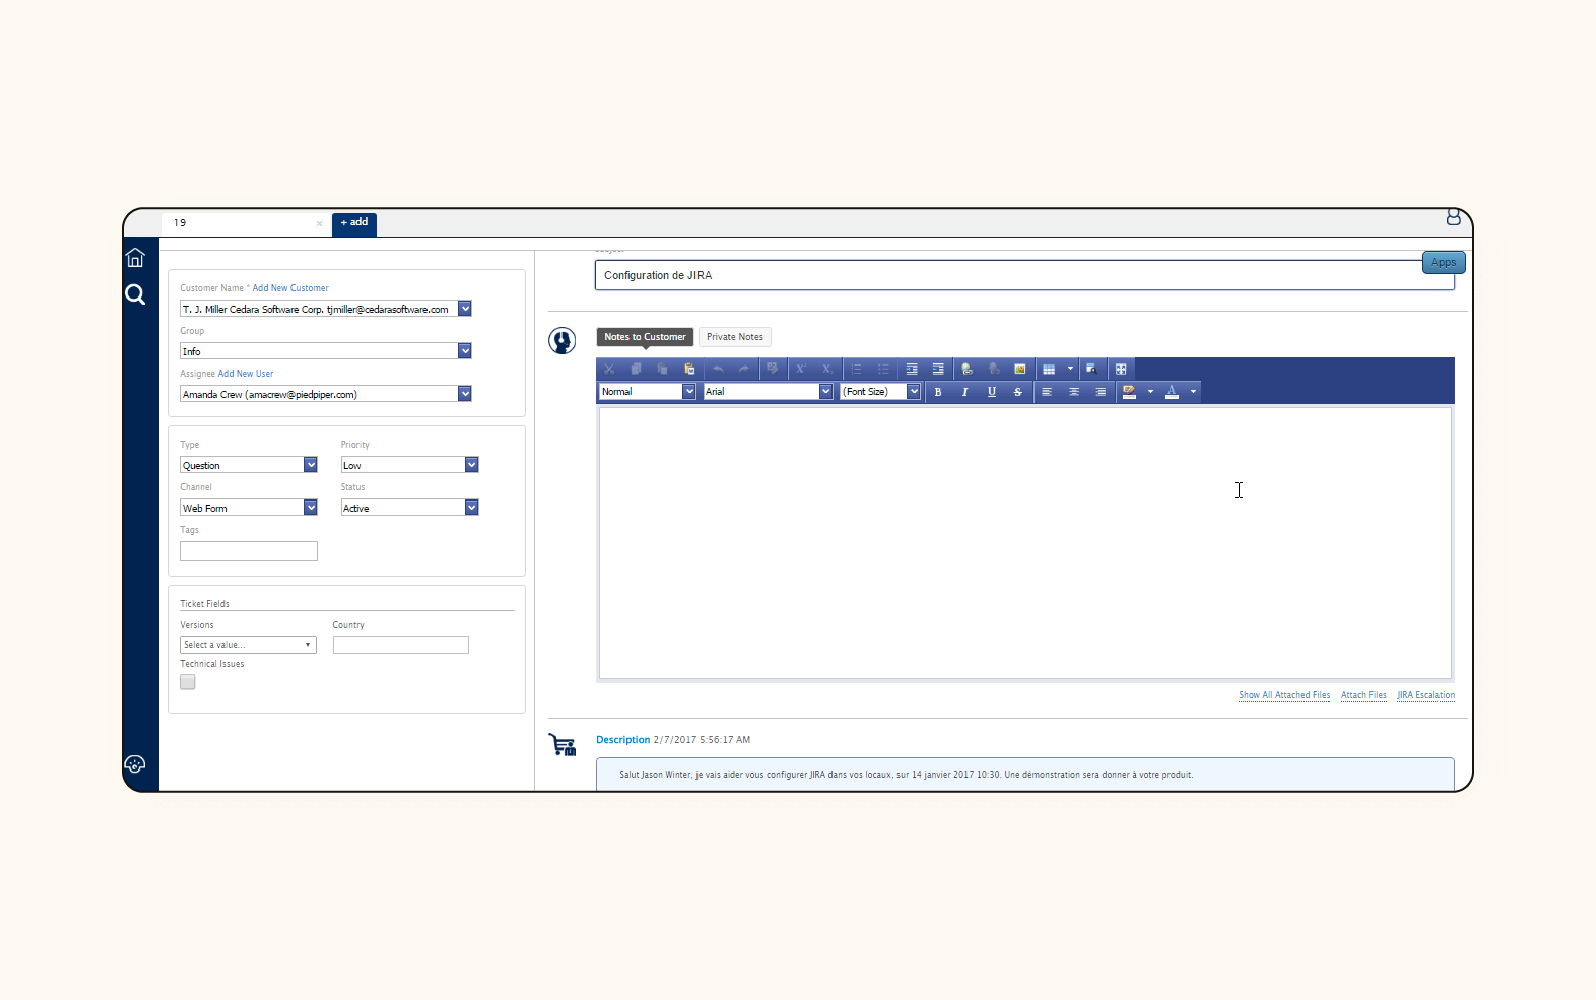Pick the font color A swatch
Viewport: 1596px width, 1000px height.
(1172, 392)
